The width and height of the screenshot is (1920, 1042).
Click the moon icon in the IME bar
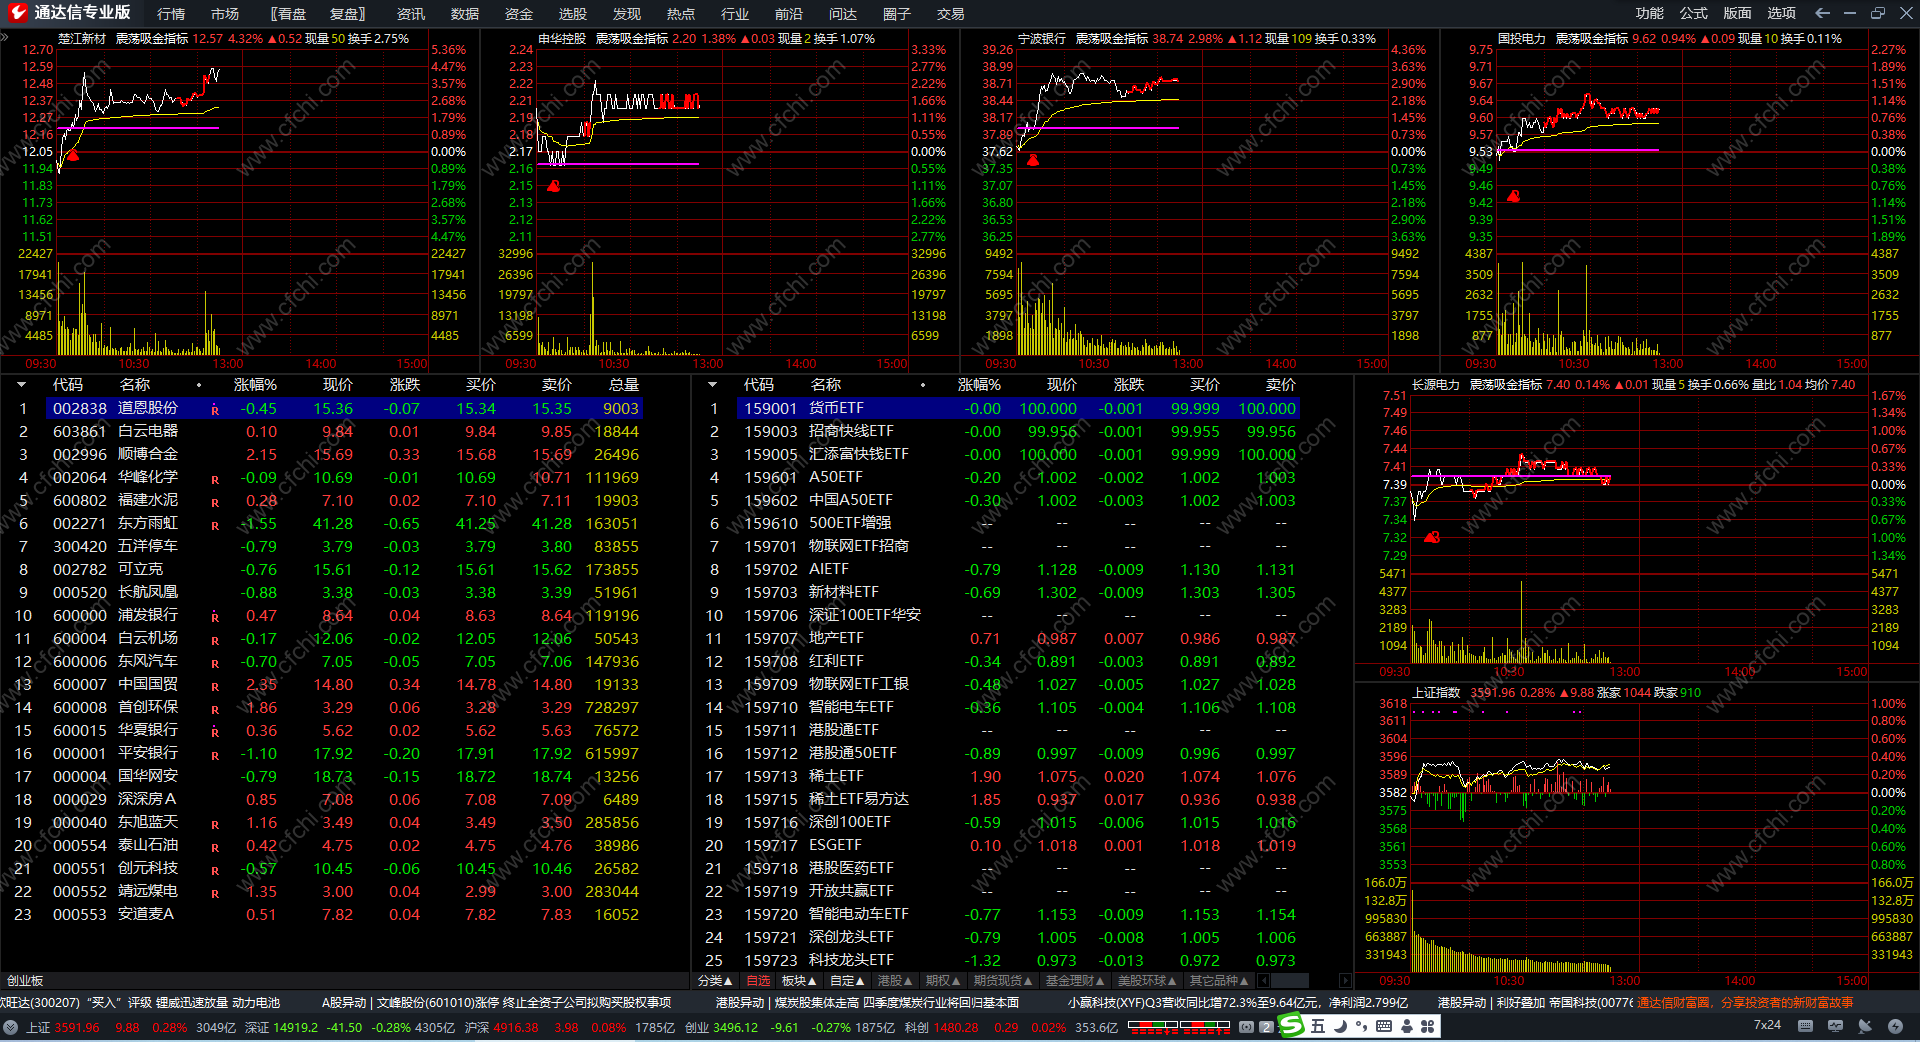point(1340,1026)
